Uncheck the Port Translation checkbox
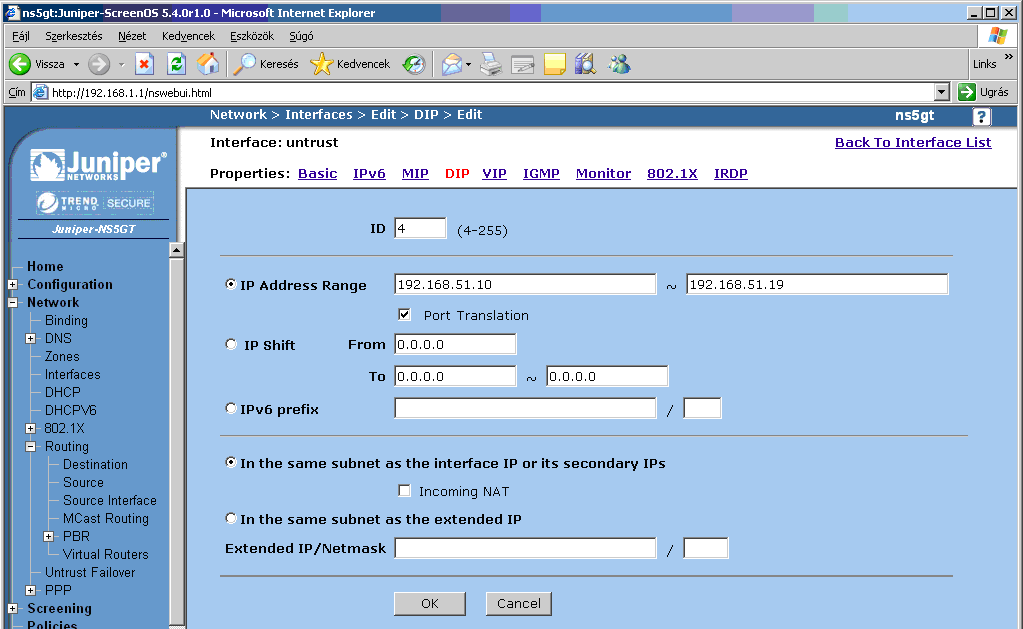Image resolution: width=1023 pixels, height=629 pixels. [x=405, y=315]
